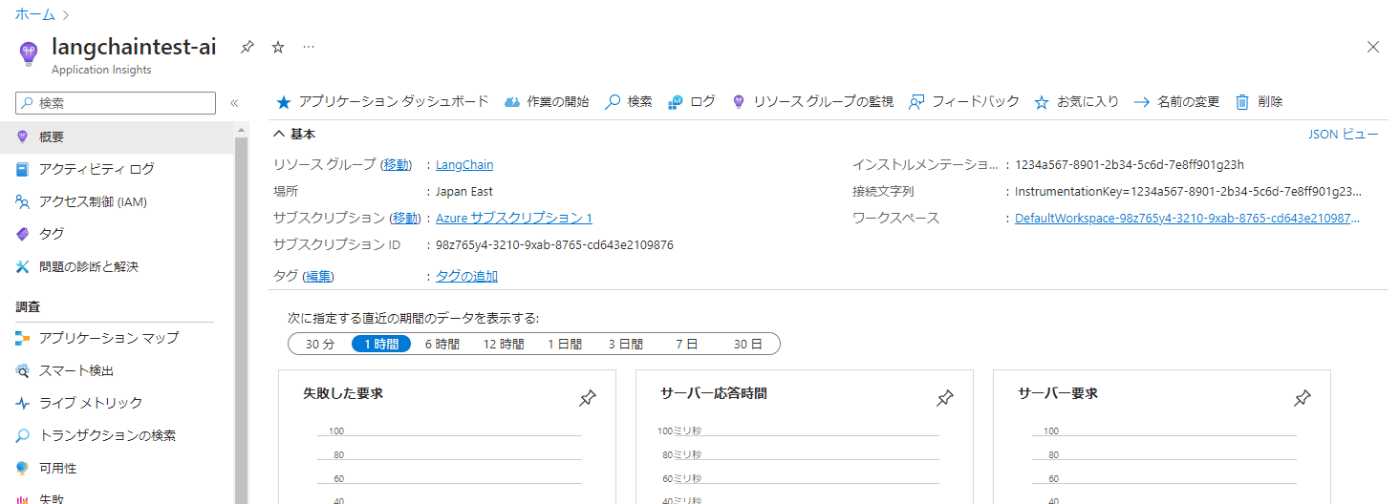Select the 30 分 time range

[320, 344]
